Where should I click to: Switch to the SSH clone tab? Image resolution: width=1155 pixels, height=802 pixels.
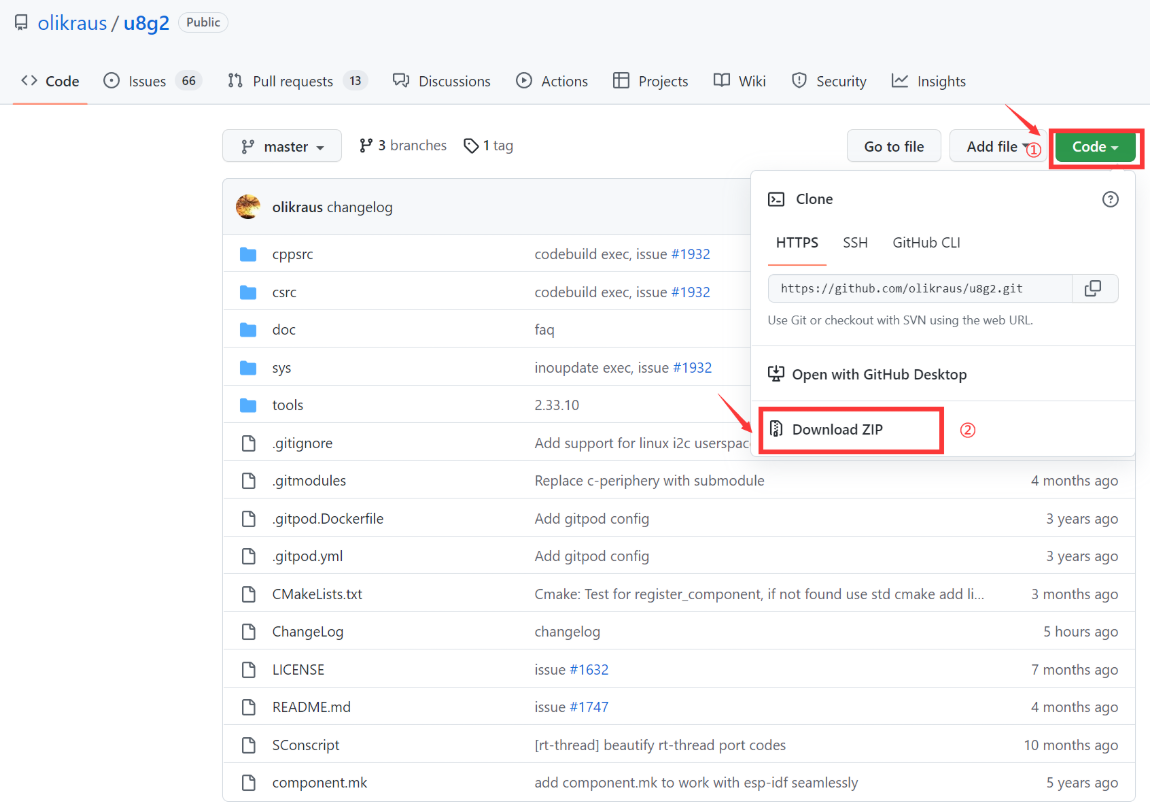tap(855, 243)
